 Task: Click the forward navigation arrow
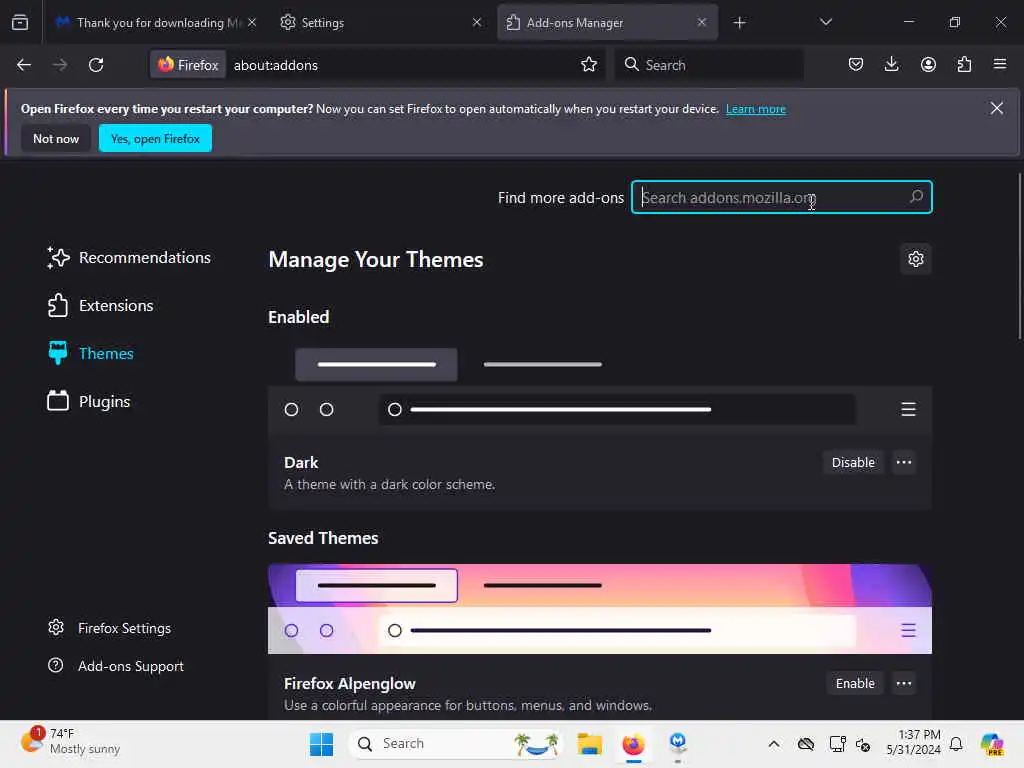click(x=60, y=65)
